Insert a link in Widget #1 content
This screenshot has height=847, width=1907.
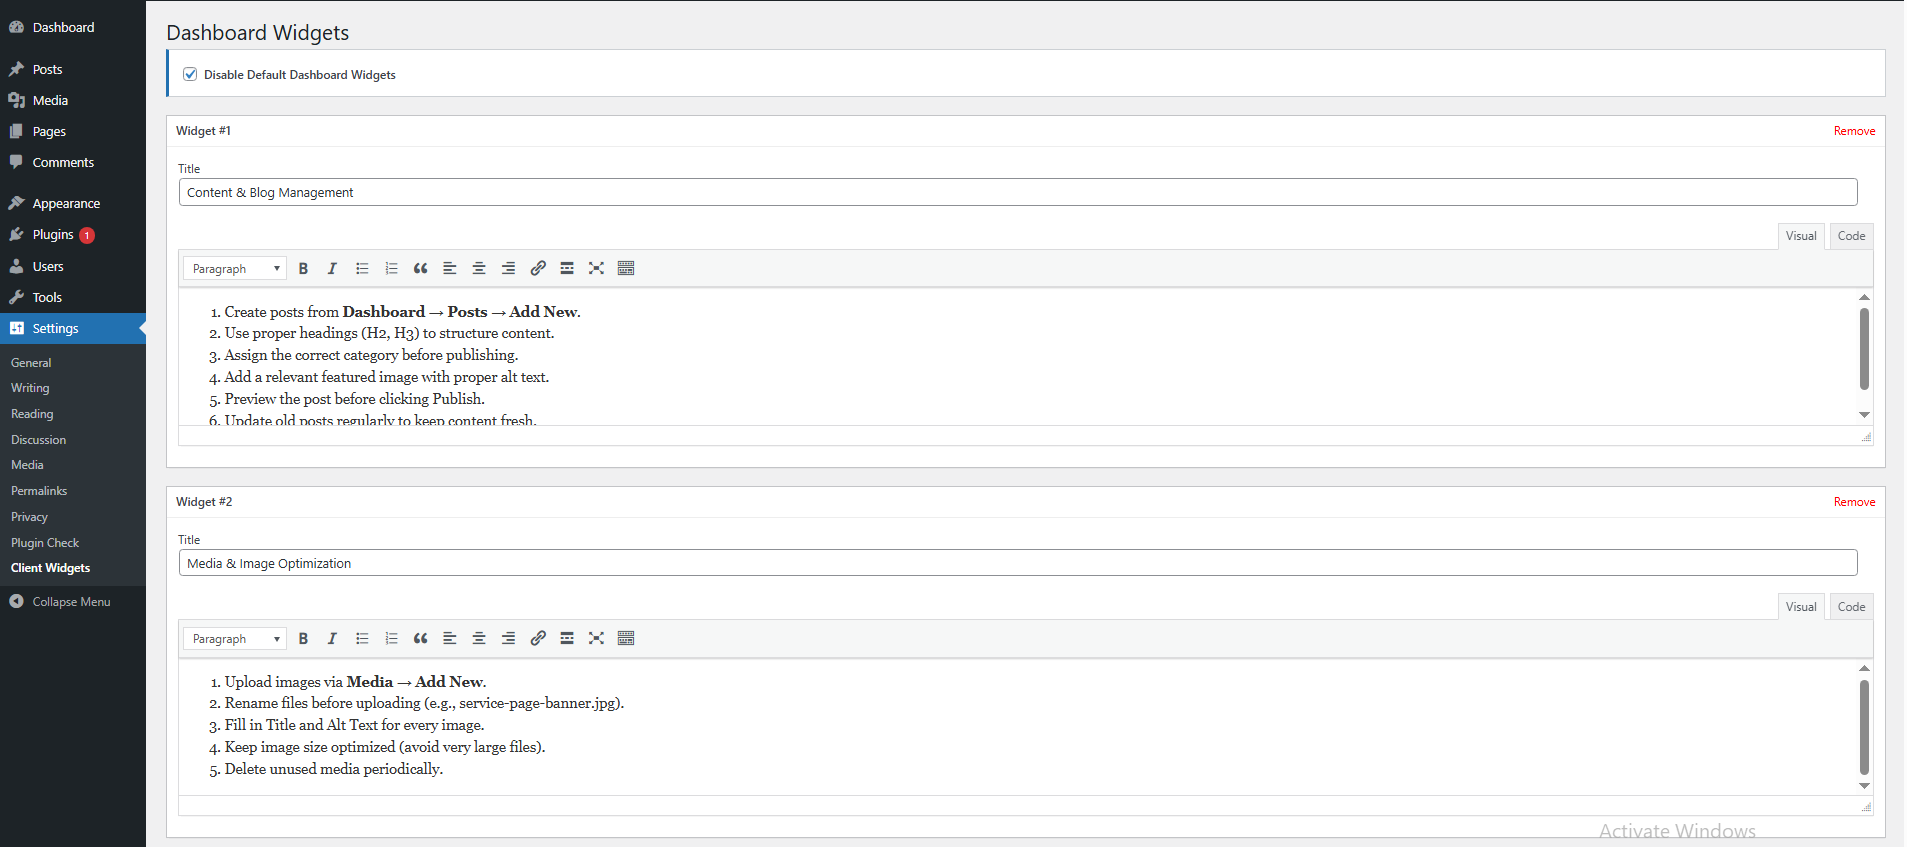tap(538, 268)
